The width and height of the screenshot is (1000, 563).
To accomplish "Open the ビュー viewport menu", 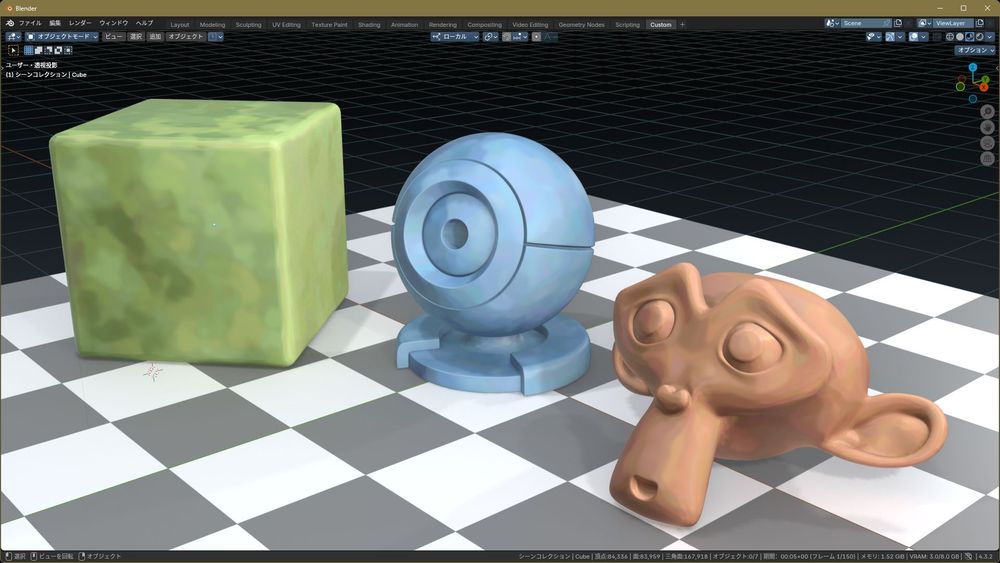I will click(114, 36).
